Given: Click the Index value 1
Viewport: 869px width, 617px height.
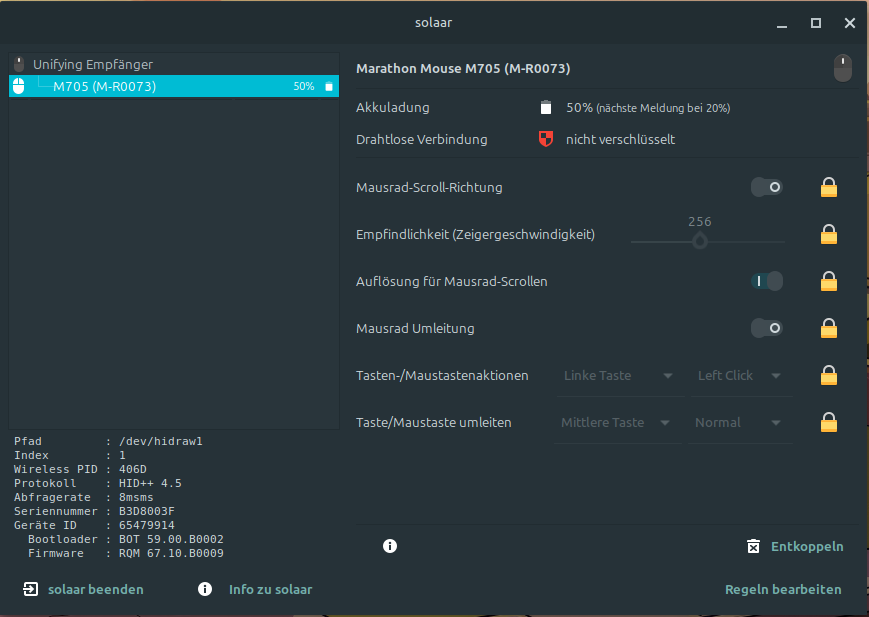Looking at the screenshot, I should tap(122, 455).
